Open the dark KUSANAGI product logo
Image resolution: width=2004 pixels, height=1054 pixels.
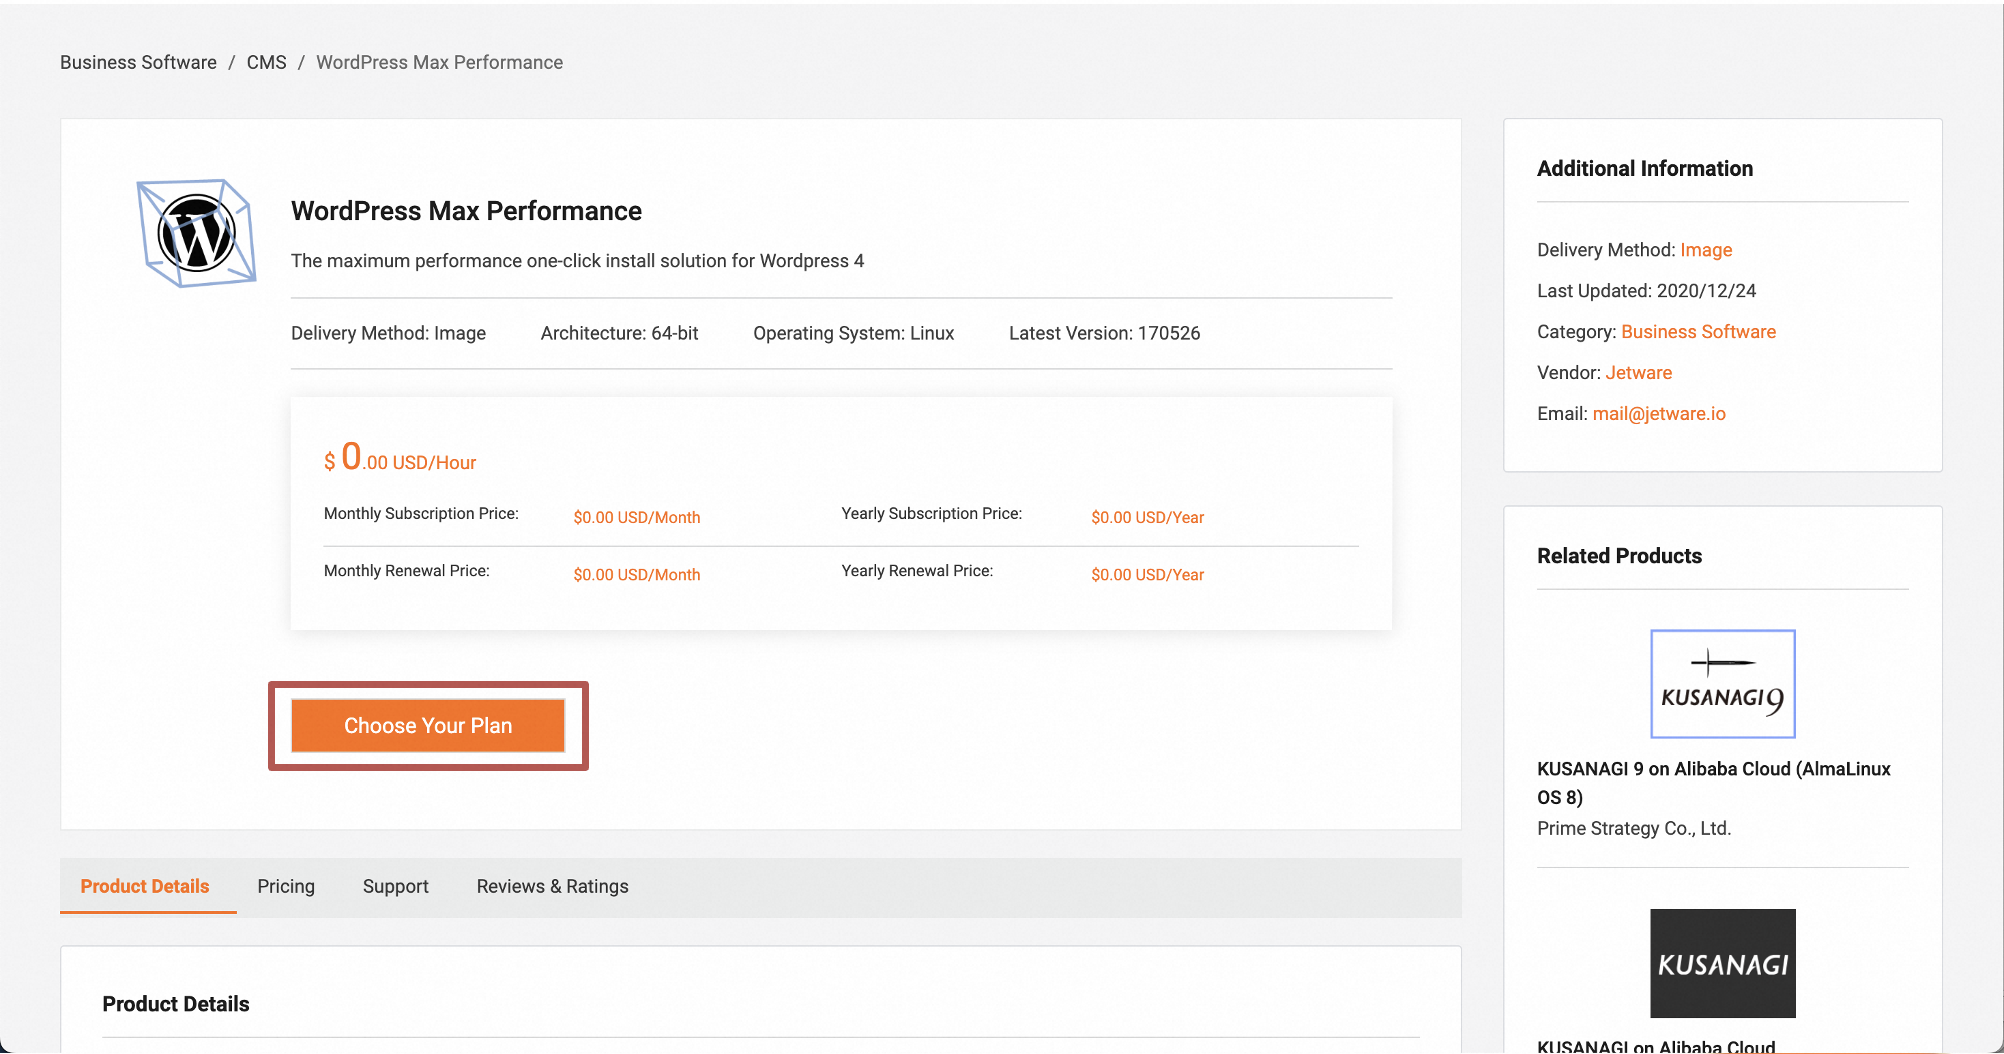1722,963
